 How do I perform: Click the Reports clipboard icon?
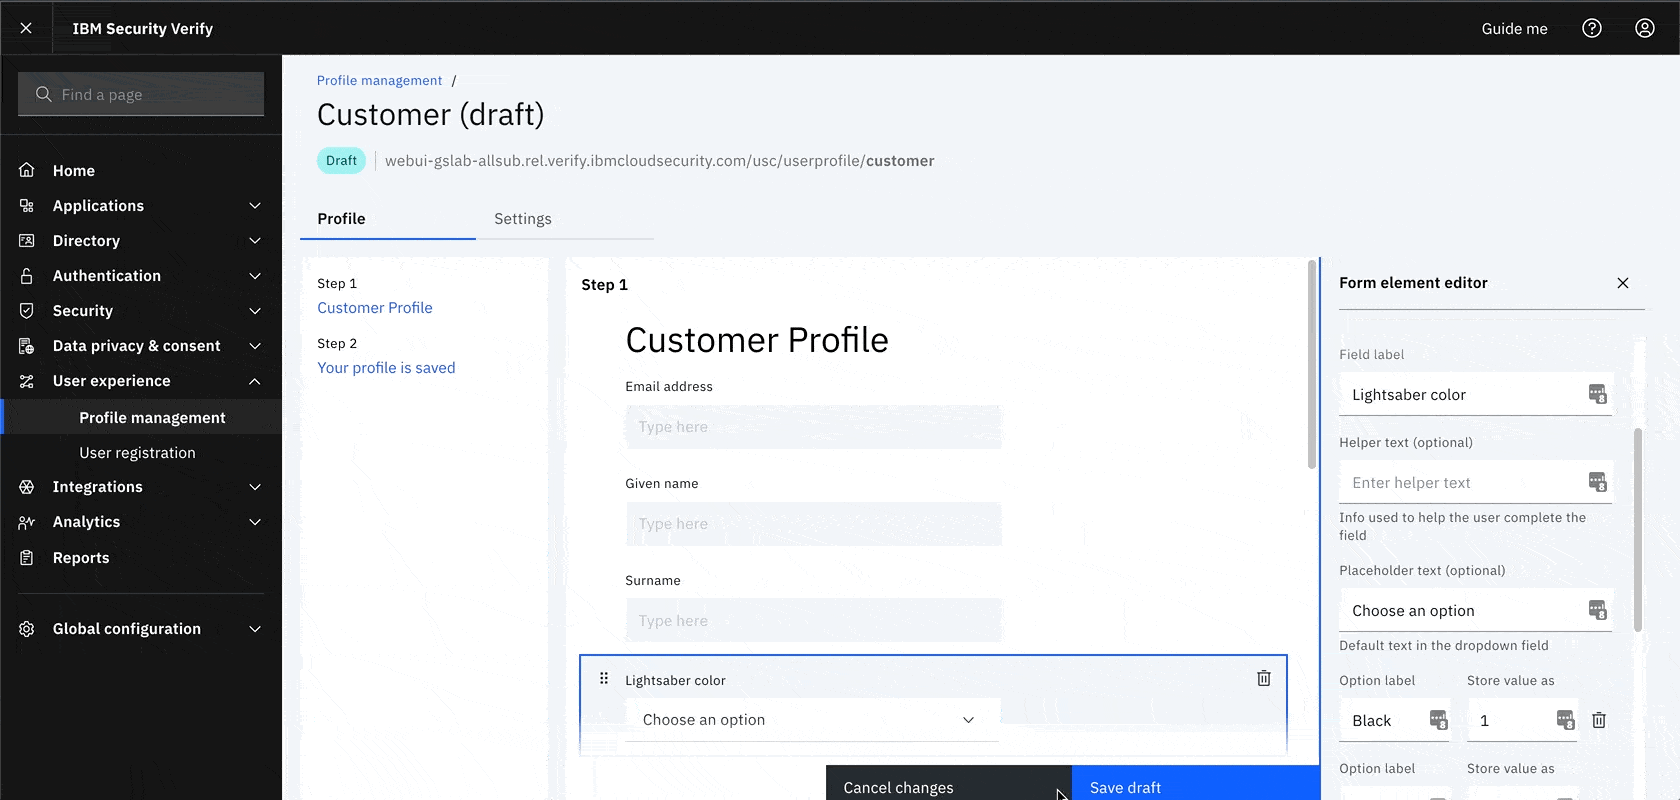pyautogui.click(x=27, y=557)
